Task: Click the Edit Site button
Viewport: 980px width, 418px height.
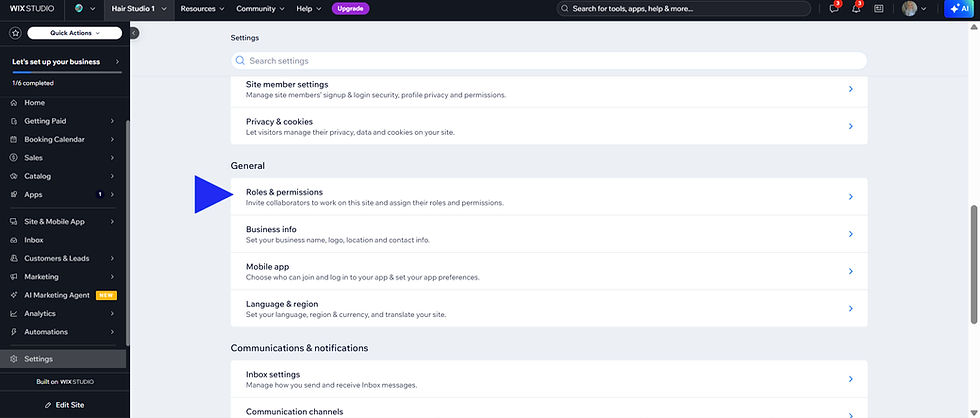Action: (64, 405)
